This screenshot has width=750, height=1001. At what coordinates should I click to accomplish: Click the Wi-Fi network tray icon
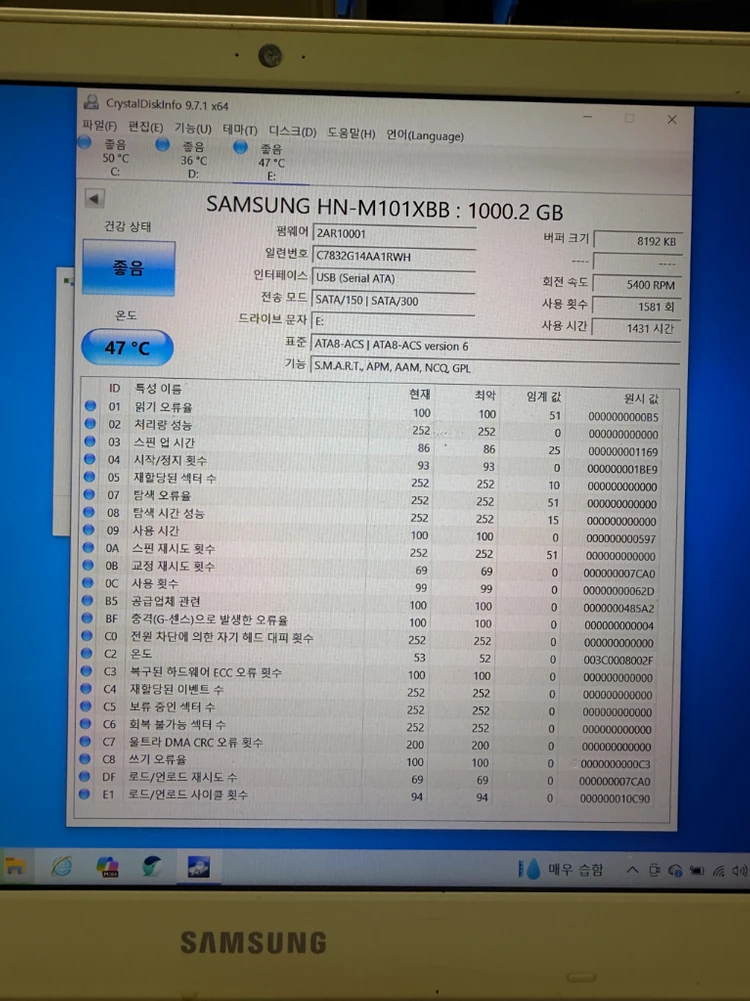(719, 871)
